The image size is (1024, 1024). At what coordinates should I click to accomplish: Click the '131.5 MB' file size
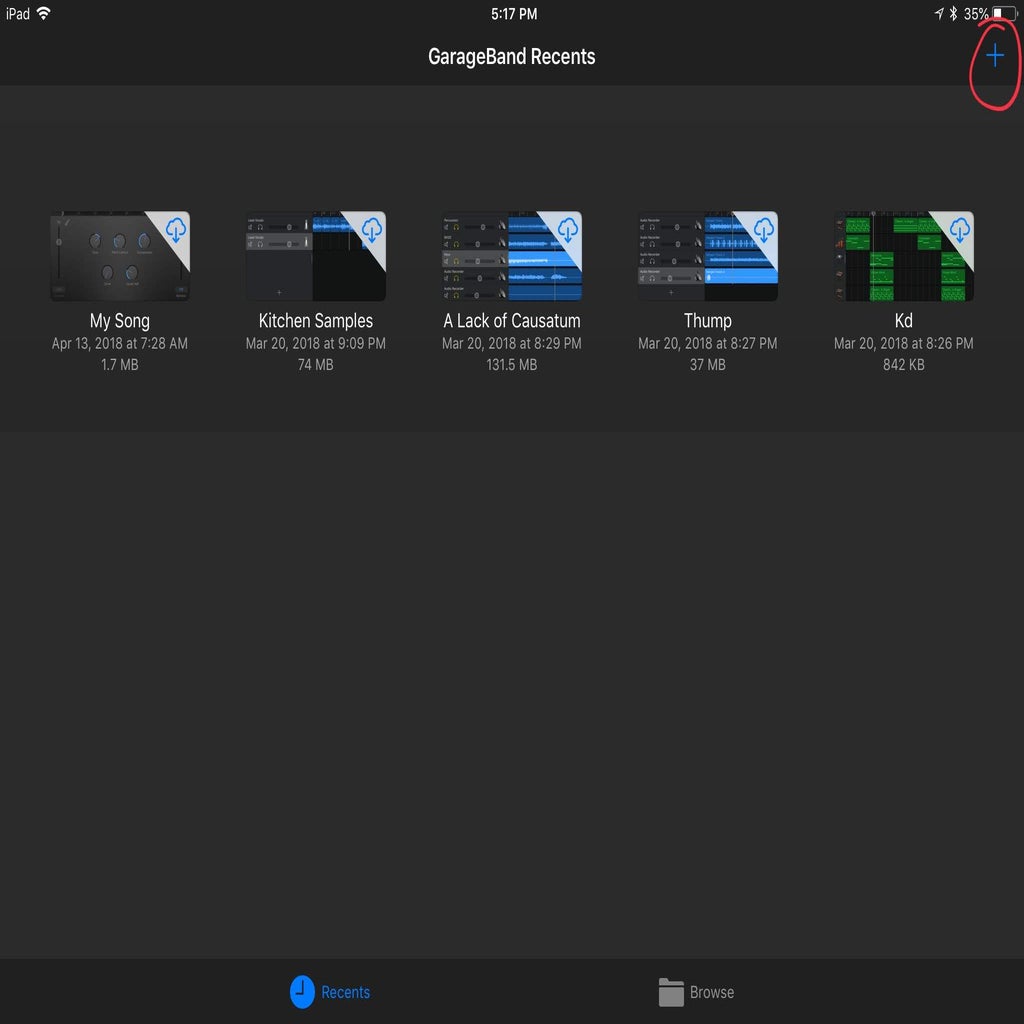(x=511, y=365)
